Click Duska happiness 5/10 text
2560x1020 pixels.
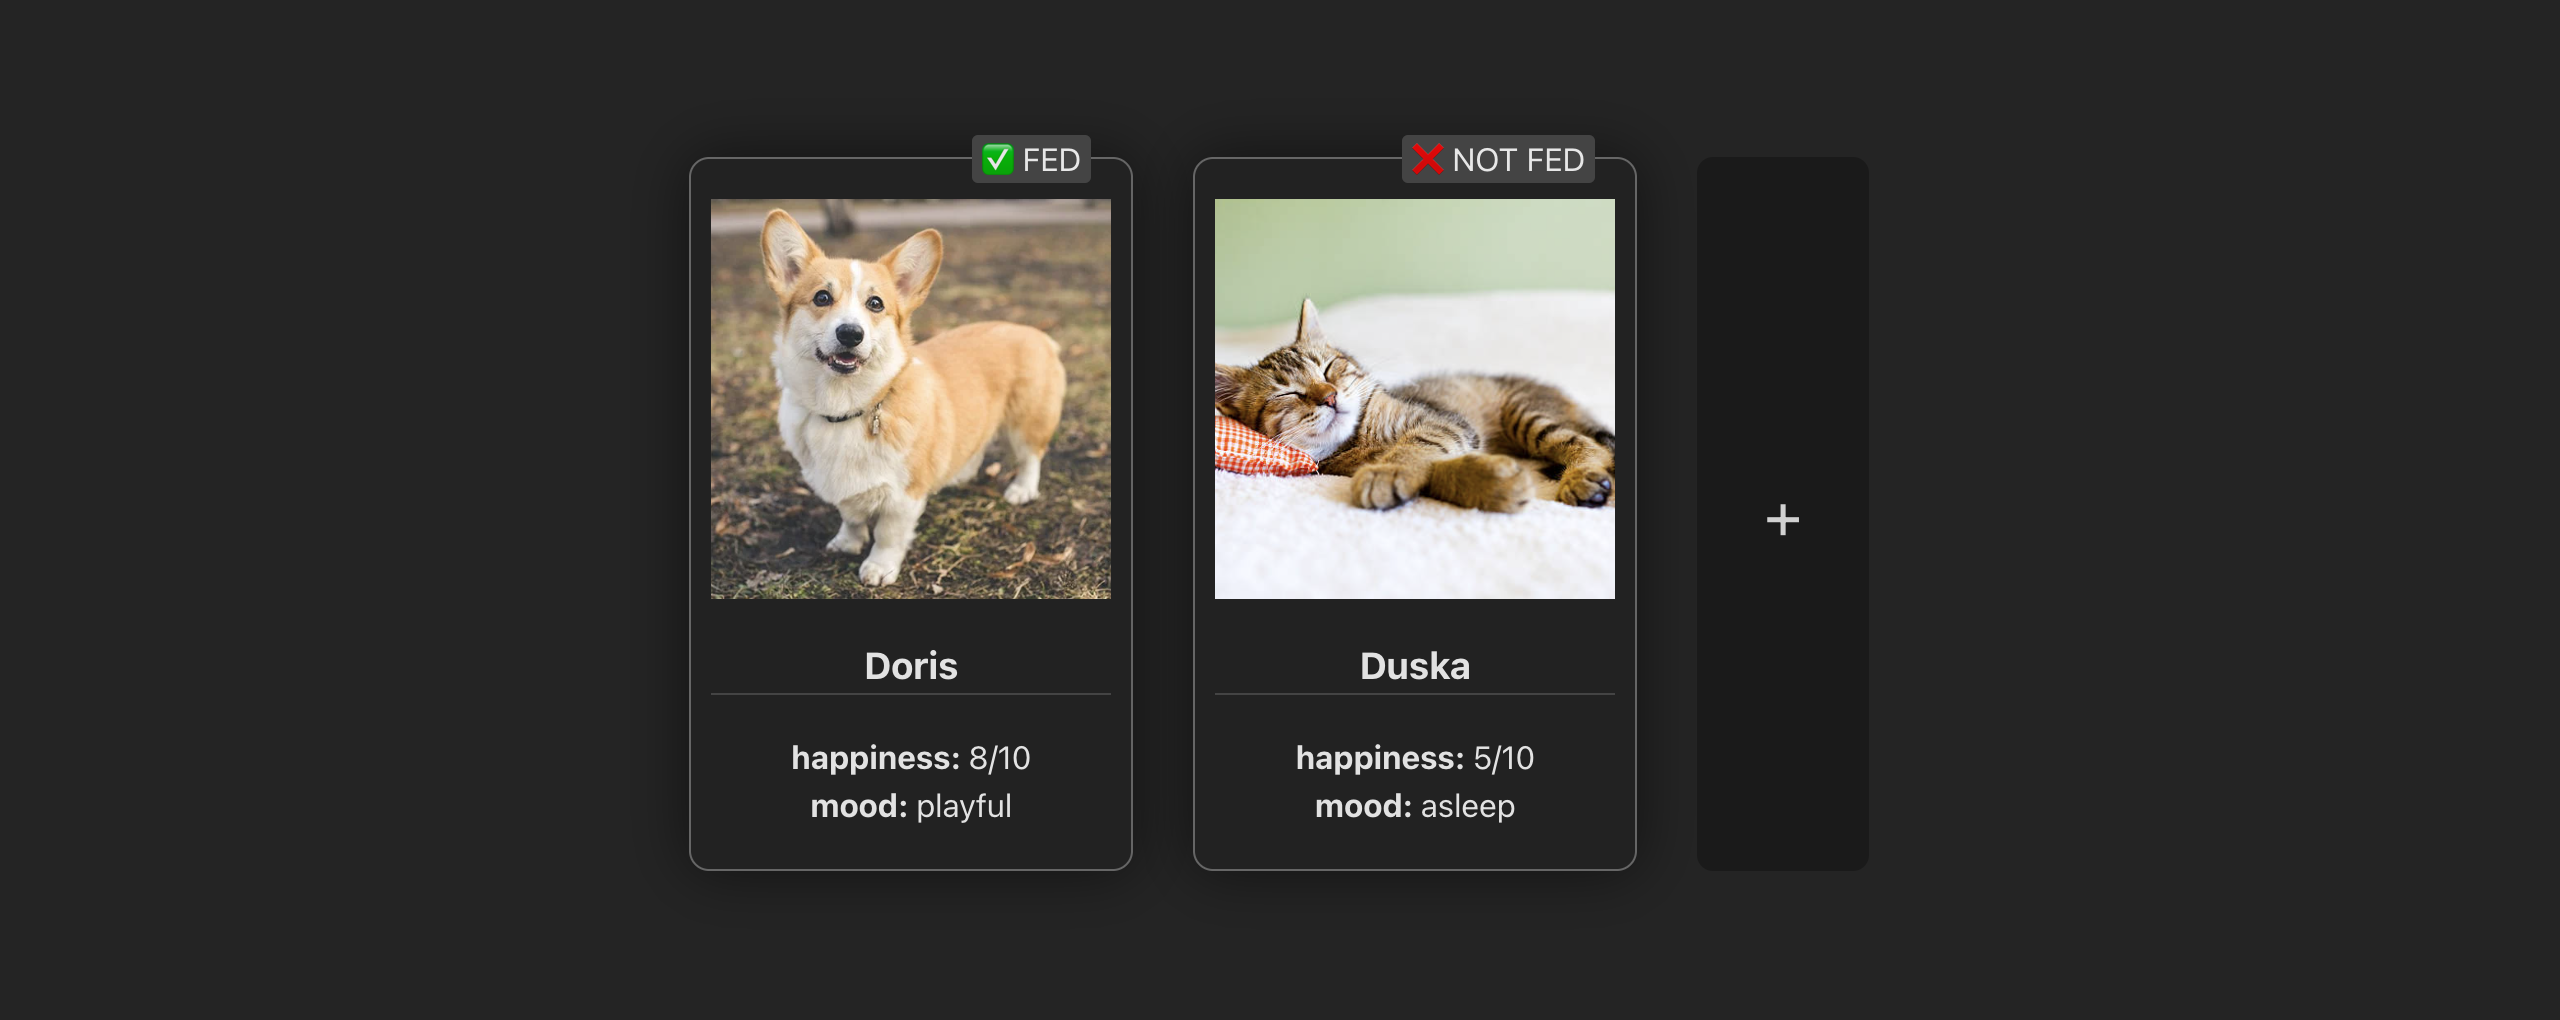point(1415,758)
